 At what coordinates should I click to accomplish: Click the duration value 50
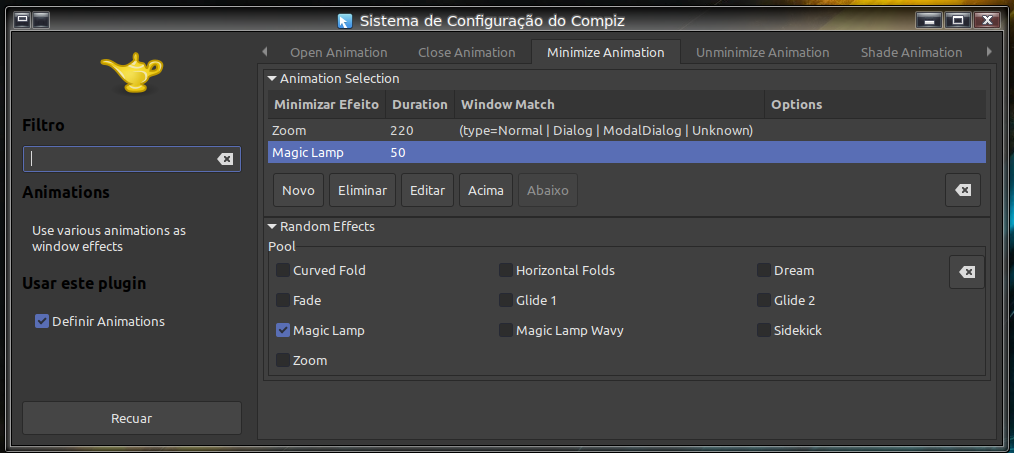coord(398,153)
